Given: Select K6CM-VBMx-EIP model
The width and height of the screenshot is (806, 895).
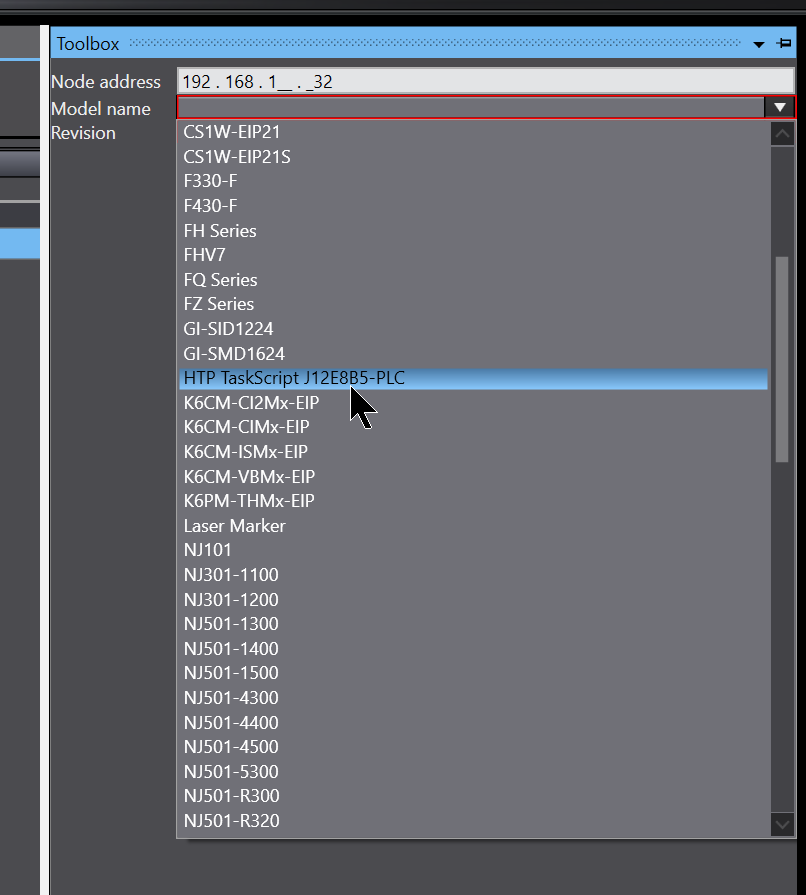Looking at the screenshot, I should point(473,476).
